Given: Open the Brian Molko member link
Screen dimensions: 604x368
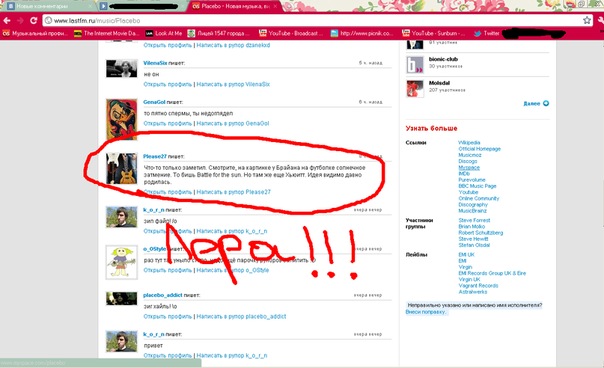Looking at the screenshot, I should tap(471, 227).
